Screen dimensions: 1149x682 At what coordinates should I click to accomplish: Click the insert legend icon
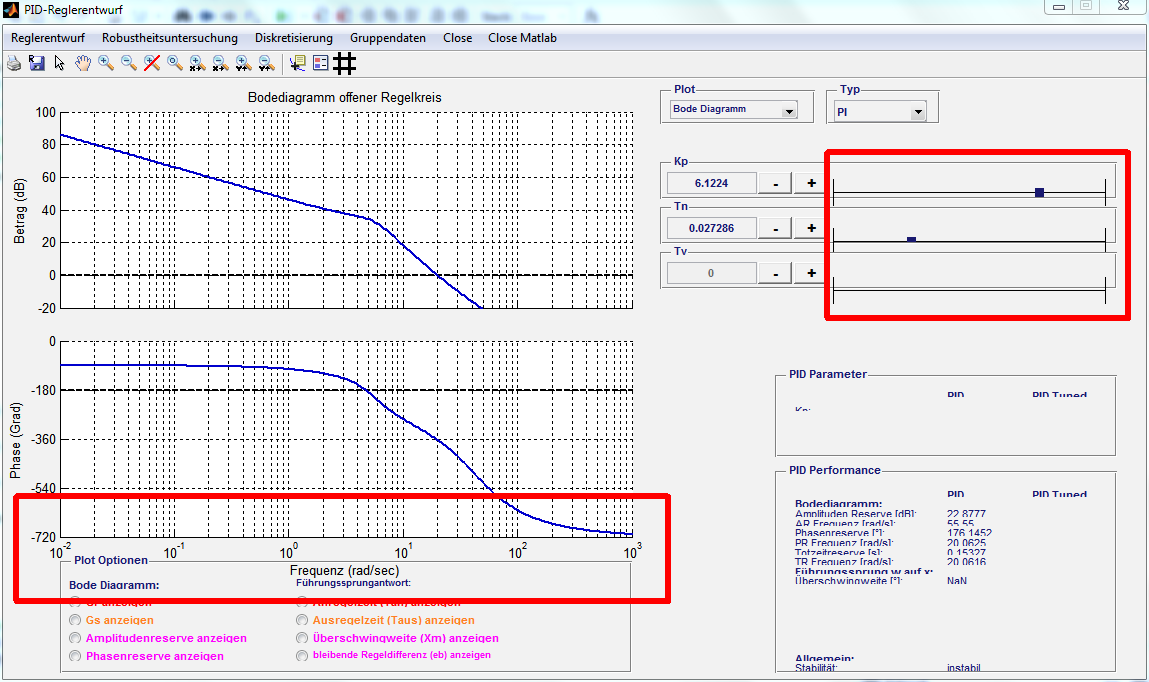[320, 64]
